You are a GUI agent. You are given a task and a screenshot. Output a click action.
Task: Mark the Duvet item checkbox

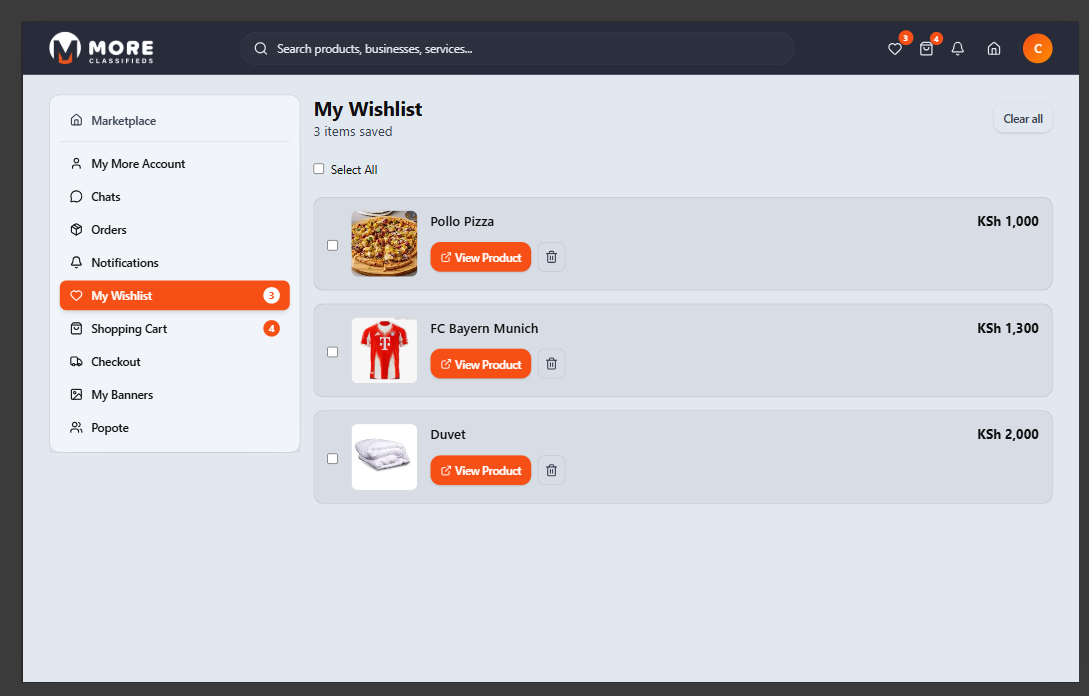pyautogui.click(x=333, y=458)
